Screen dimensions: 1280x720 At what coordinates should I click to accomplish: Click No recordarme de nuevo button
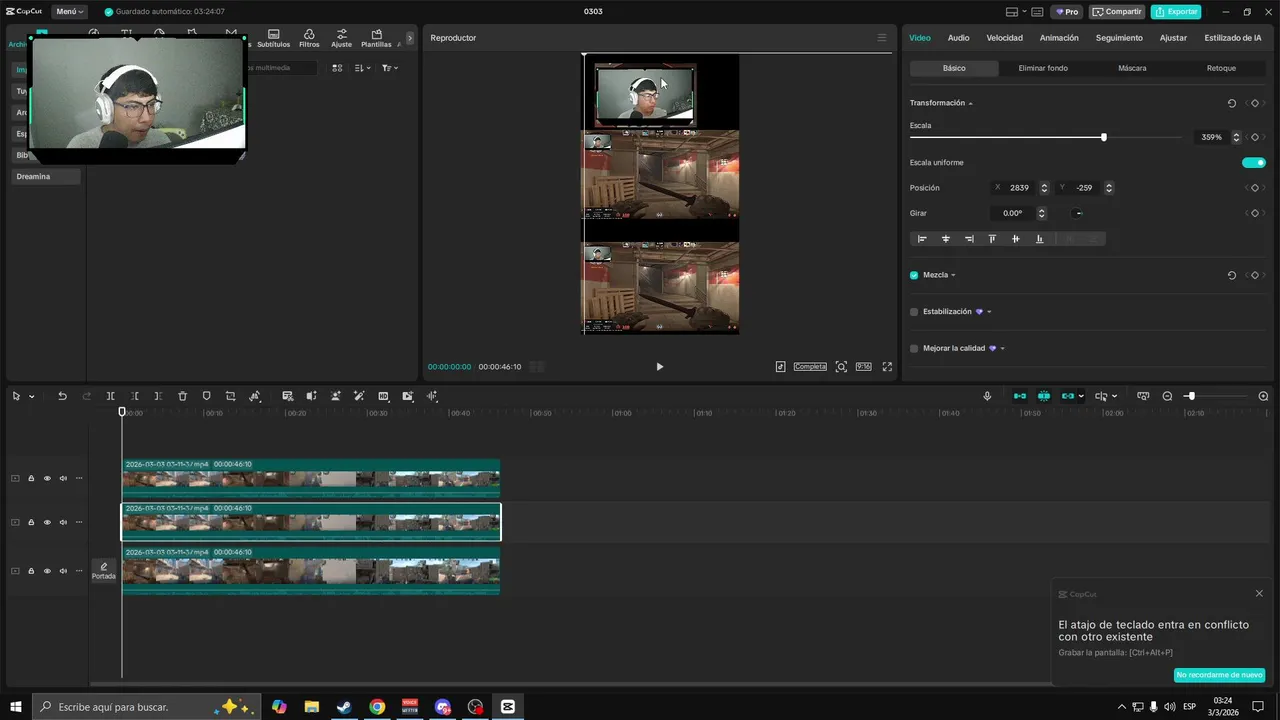[1219, 675]
